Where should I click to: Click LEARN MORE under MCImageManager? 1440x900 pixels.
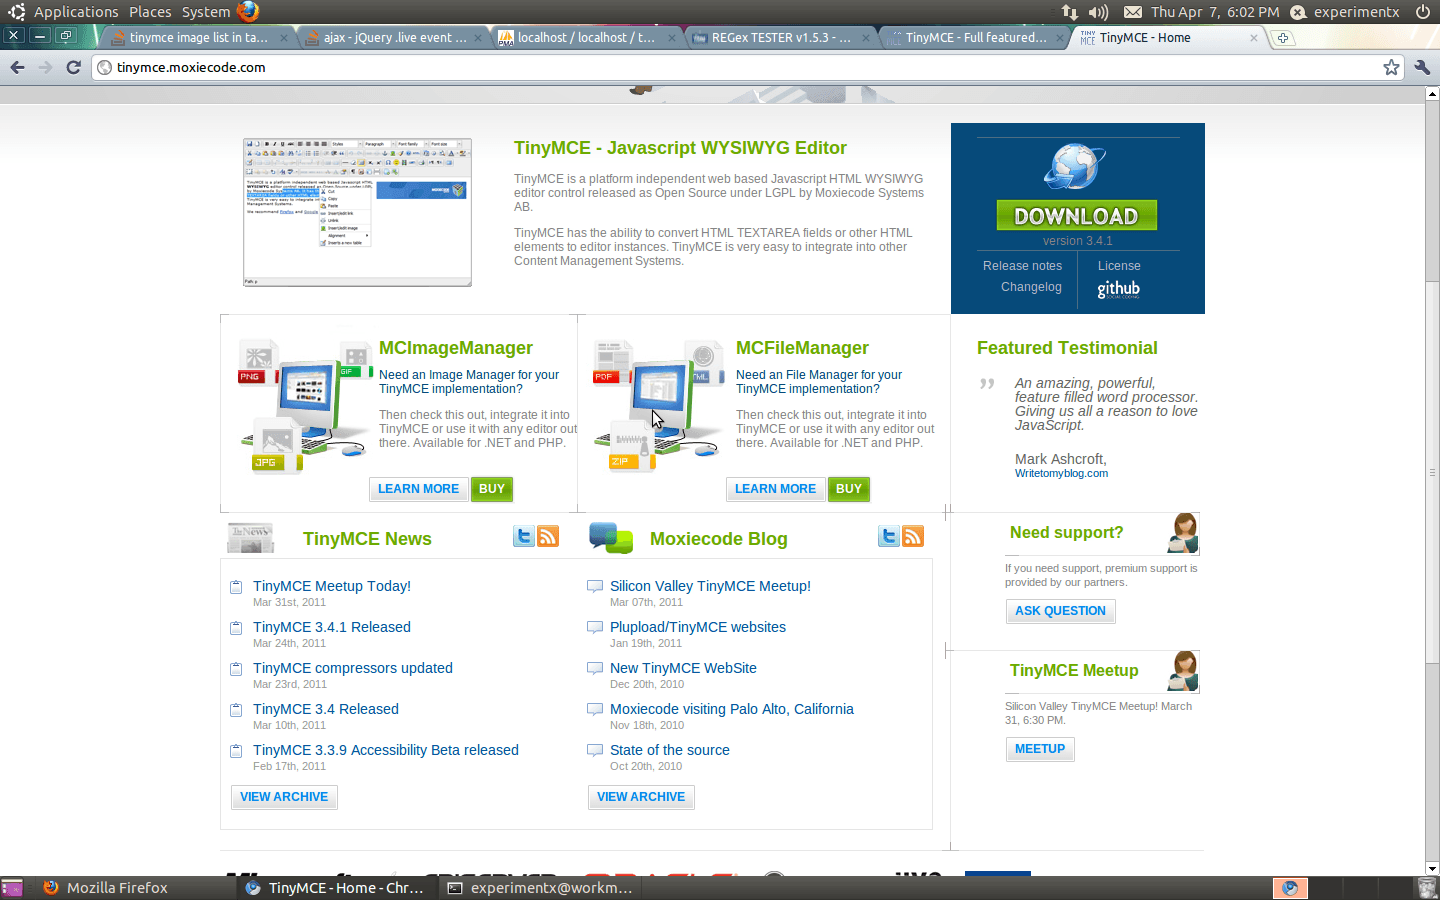point(418,489)
